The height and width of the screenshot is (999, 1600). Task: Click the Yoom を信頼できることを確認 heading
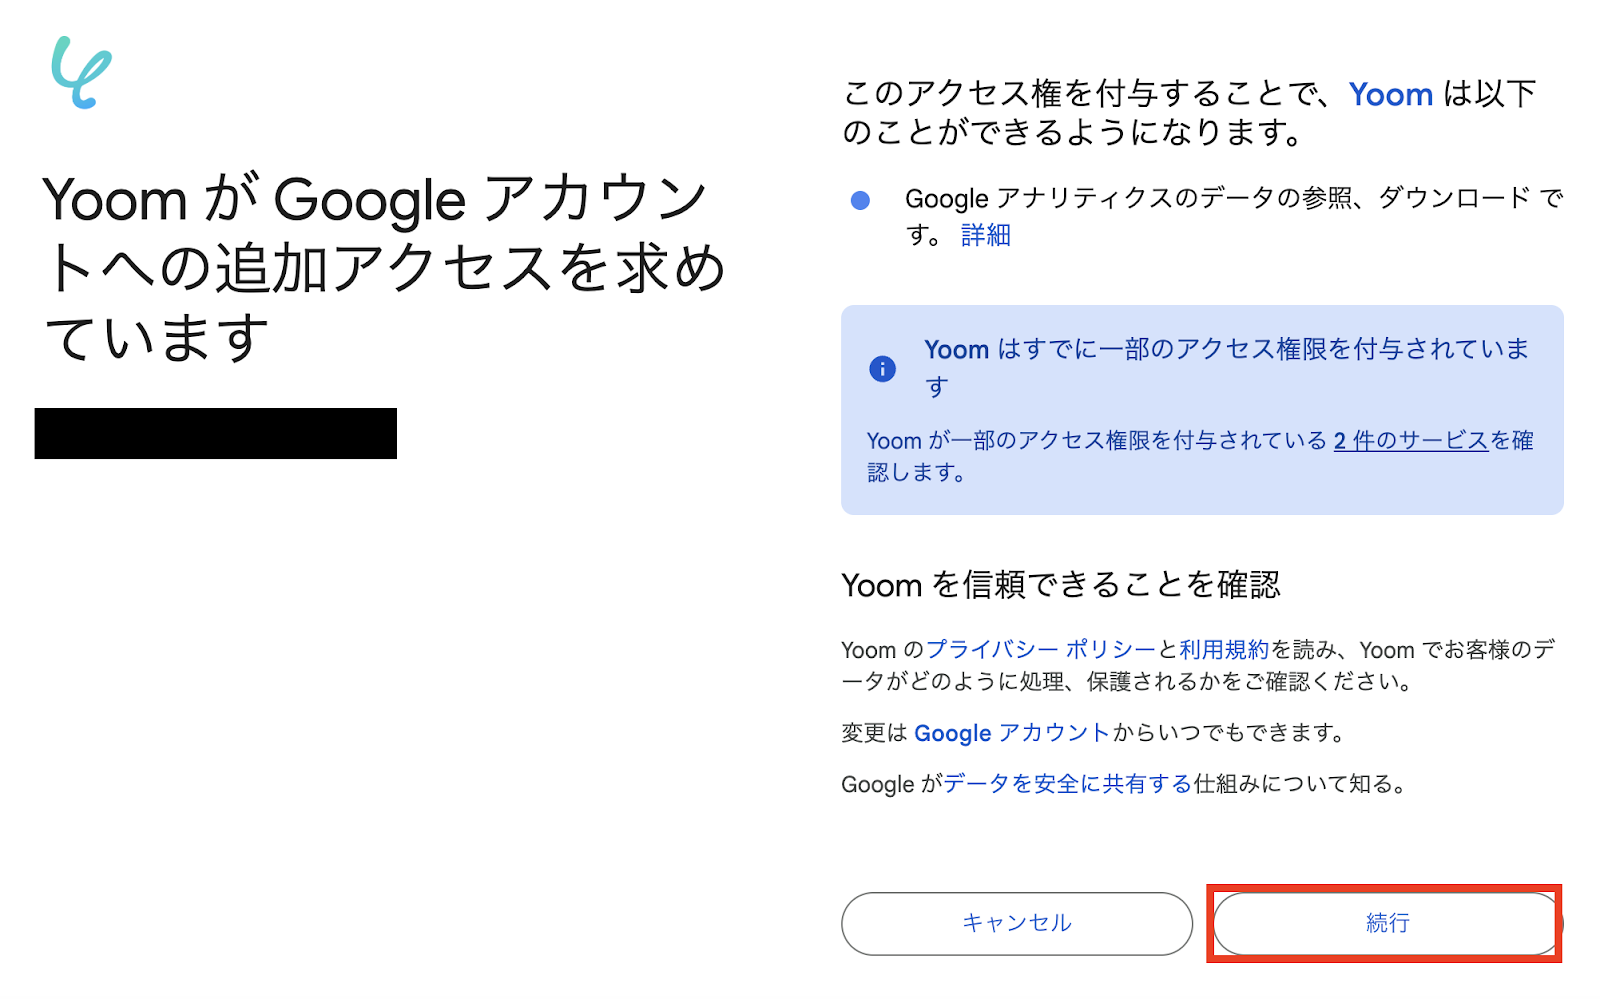tap(1060, 585)
